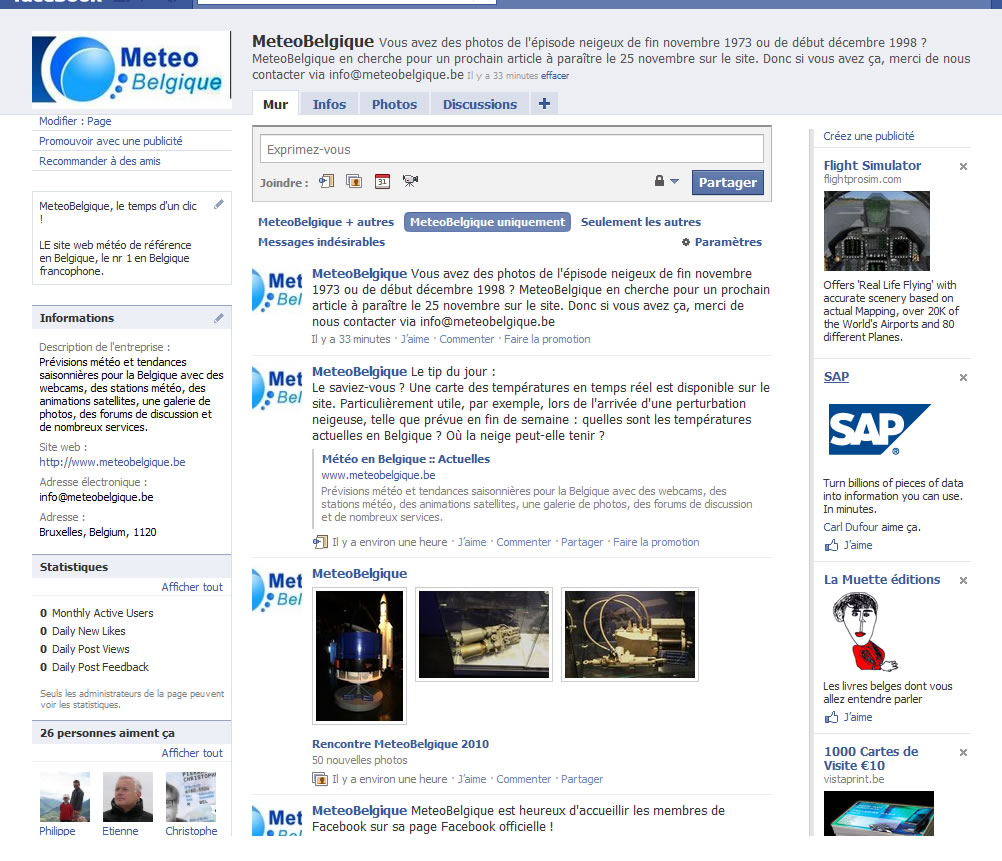Show Seulement les autres posts

tap(641, 222)
